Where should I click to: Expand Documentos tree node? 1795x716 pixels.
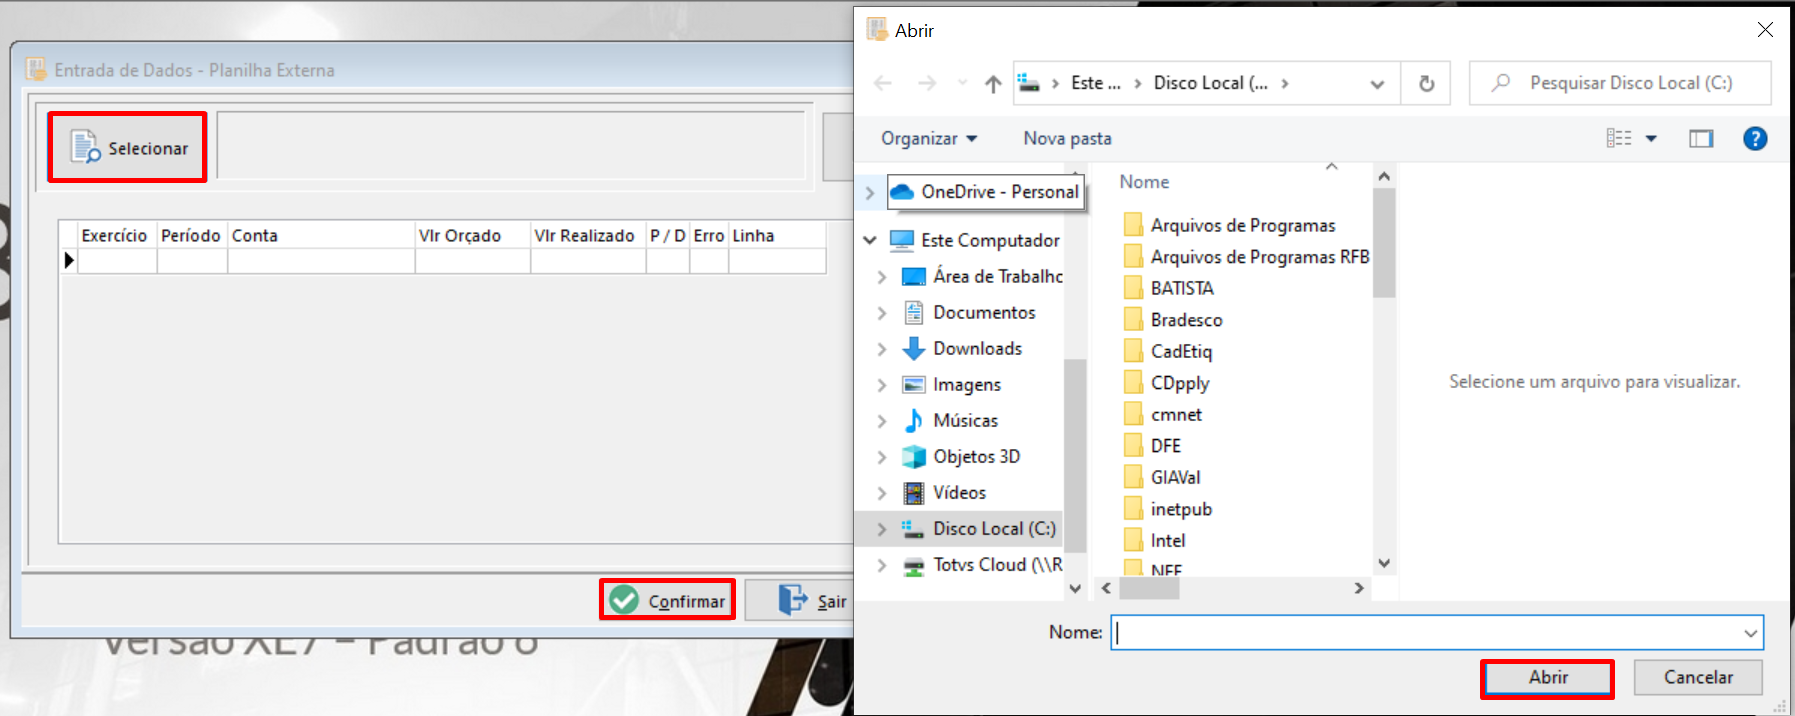[x=882, y=313]
